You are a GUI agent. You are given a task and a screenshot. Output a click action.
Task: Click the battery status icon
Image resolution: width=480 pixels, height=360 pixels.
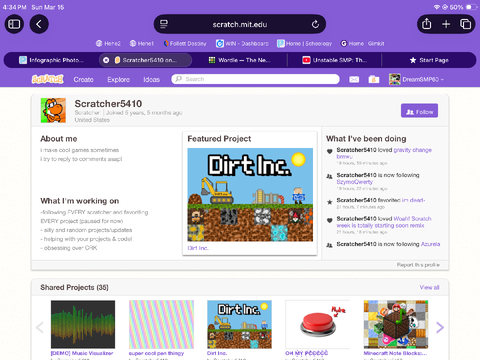coord(471,7)
